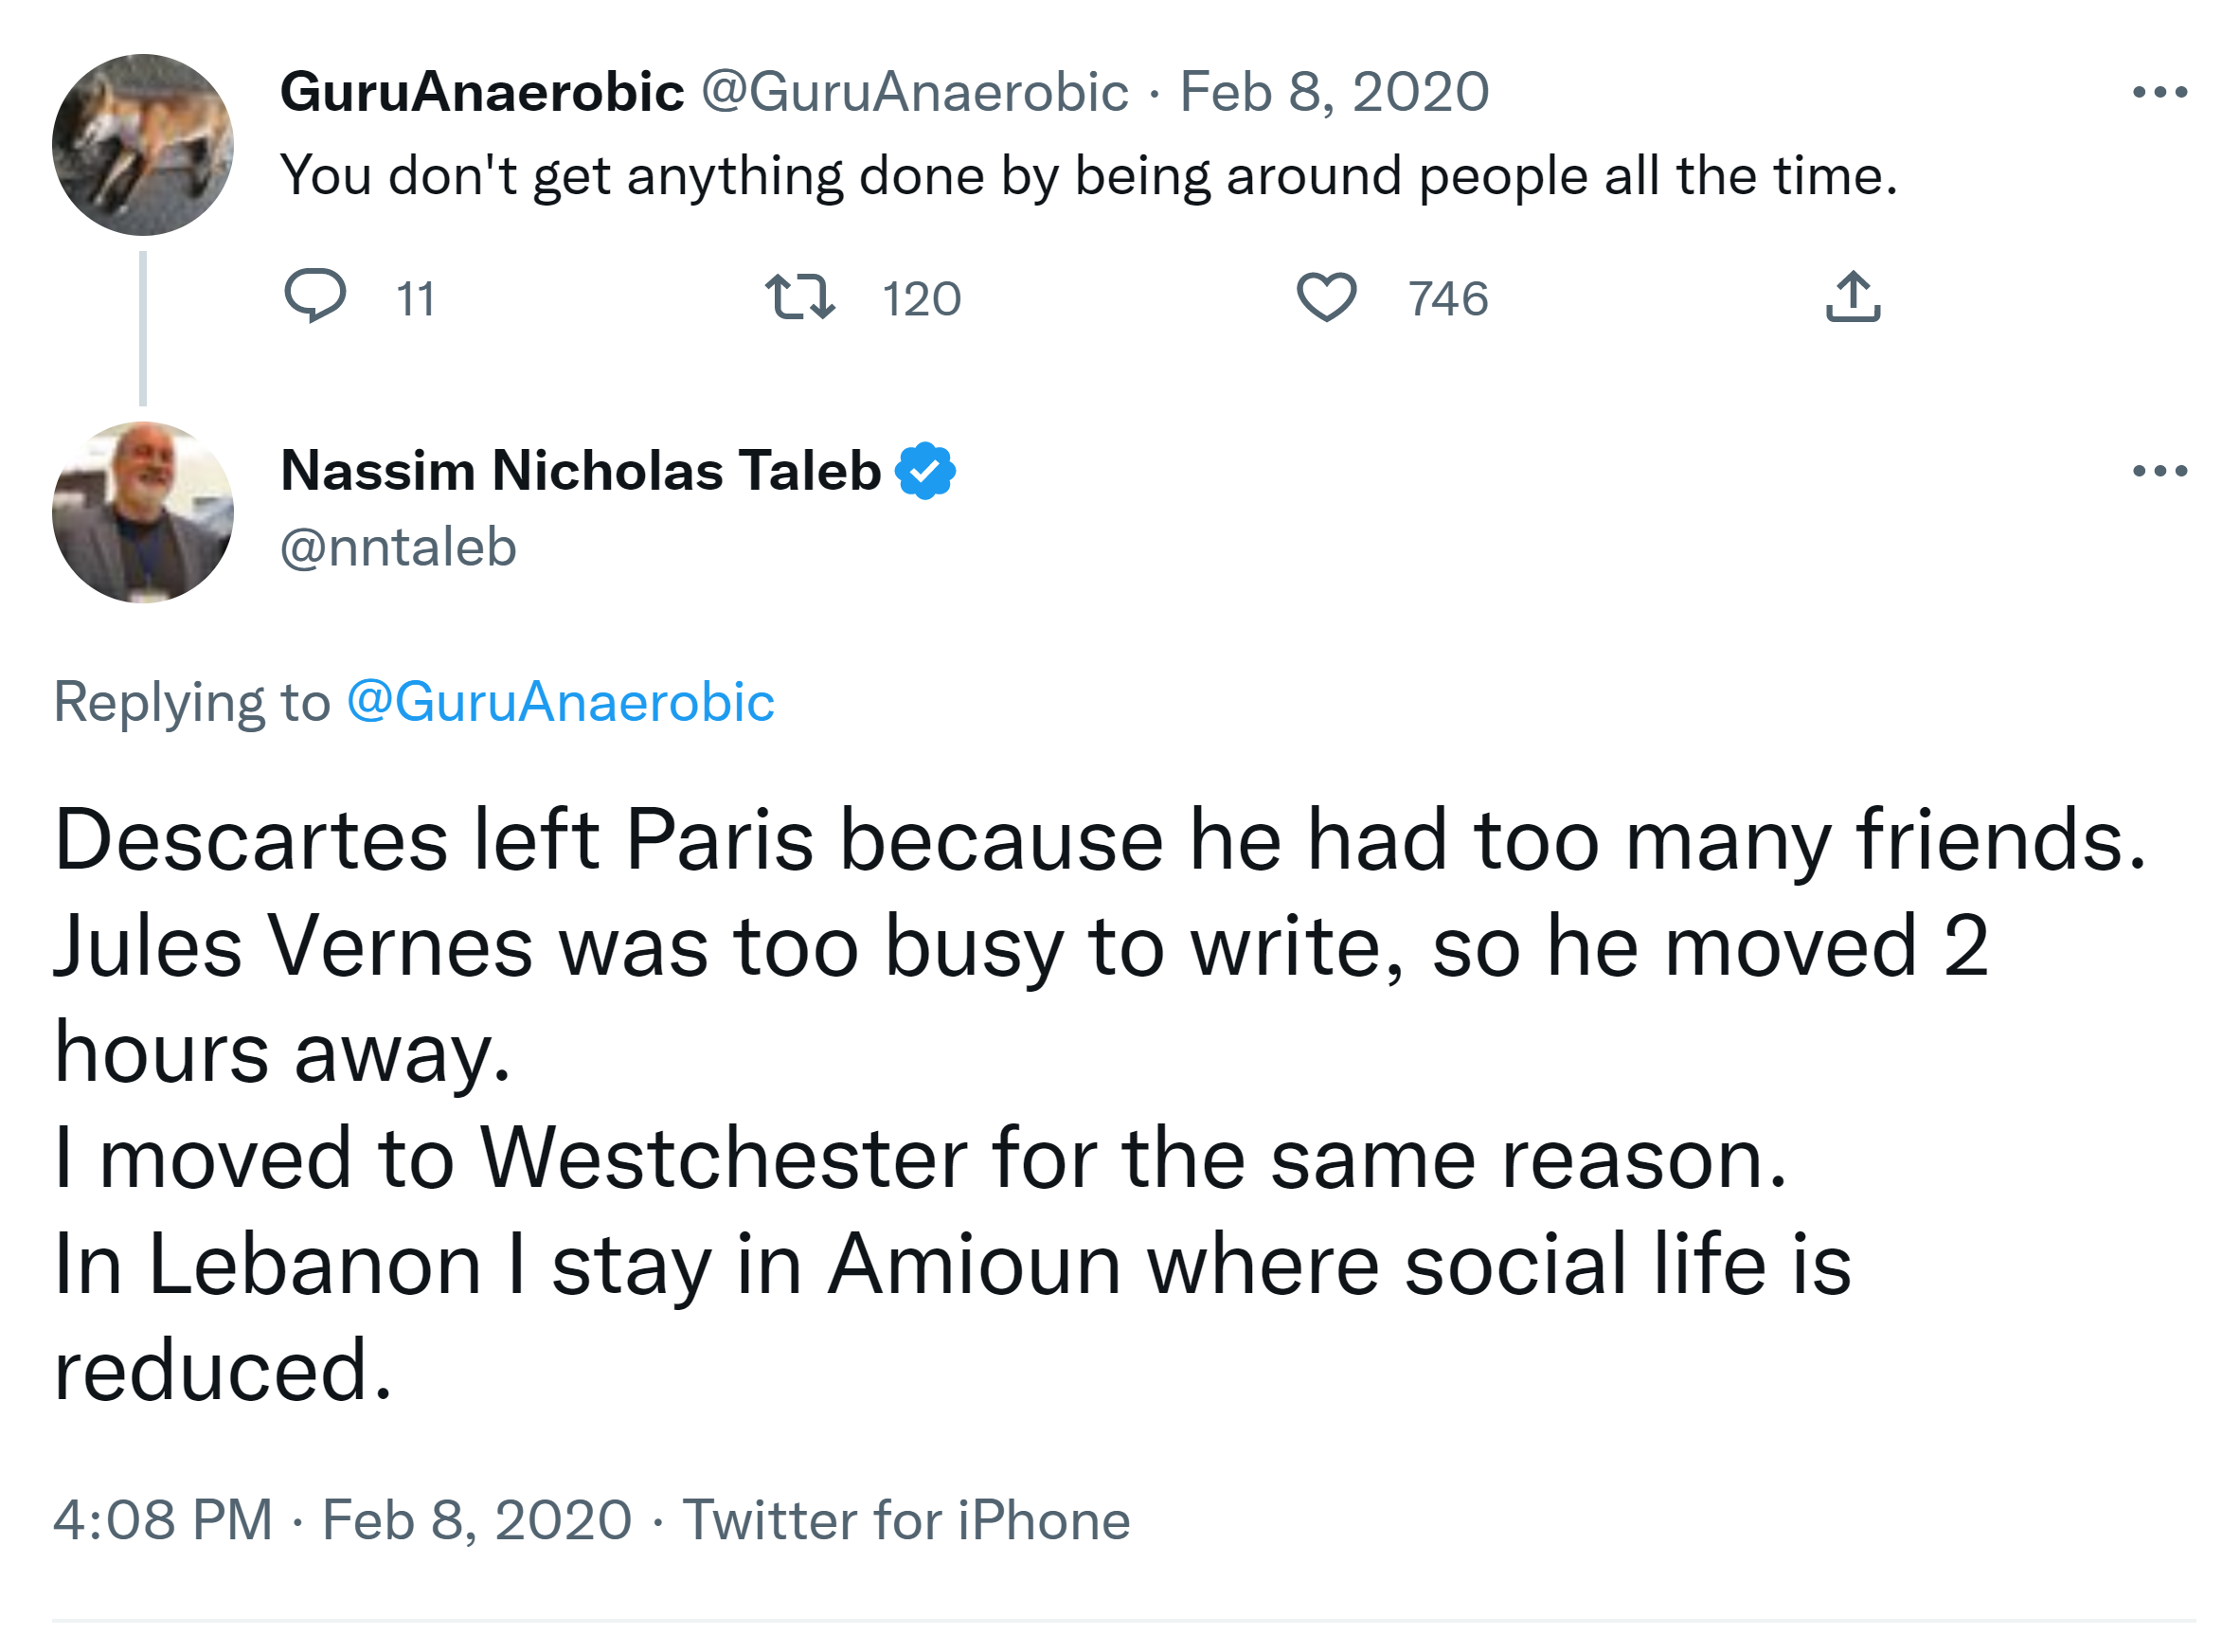The height and width of the screenshot is (1652, 2240).
Task: Click the 746 likes count
Action: pyautogui.click(x=1448, y=299)
